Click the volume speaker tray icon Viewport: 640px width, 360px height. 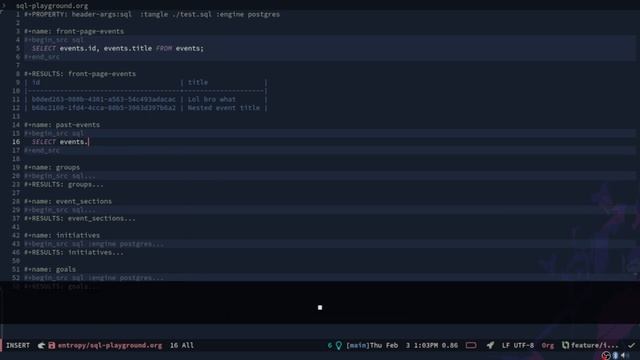click(x=625, y=356)
